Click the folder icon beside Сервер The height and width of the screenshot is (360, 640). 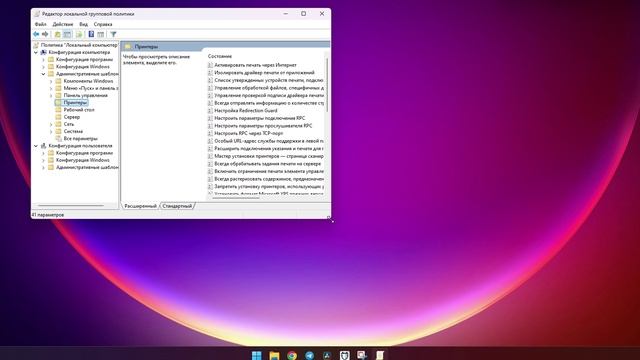[58, 117]
